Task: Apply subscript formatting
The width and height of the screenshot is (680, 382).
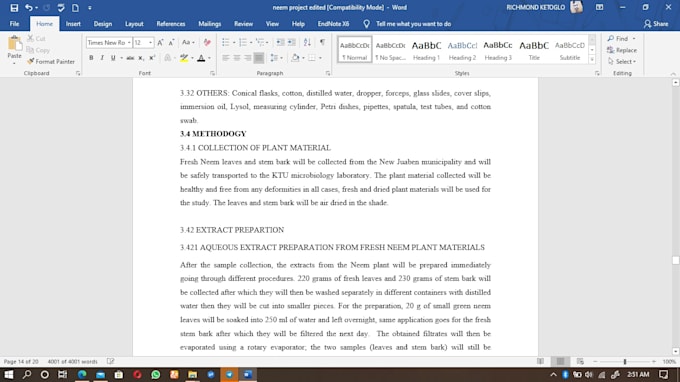Action: click(141, 58)
